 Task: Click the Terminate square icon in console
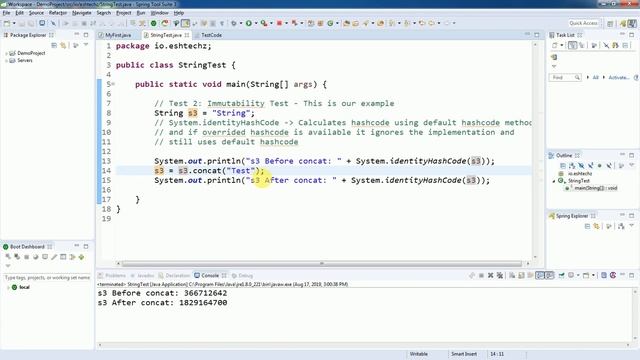tap(481, 276)
